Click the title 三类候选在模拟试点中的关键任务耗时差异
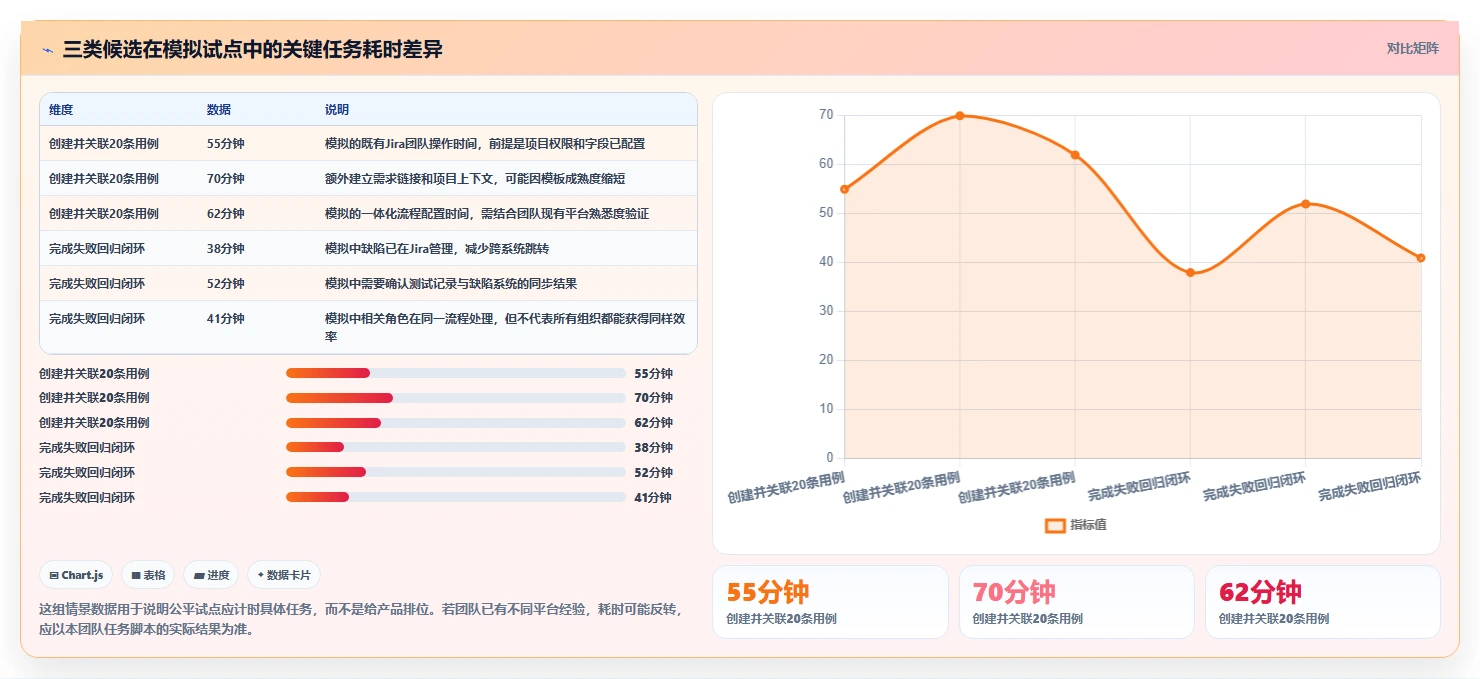Image resolution: width=1480 pixels, height=679 pixels. click(x=252, y=49)
